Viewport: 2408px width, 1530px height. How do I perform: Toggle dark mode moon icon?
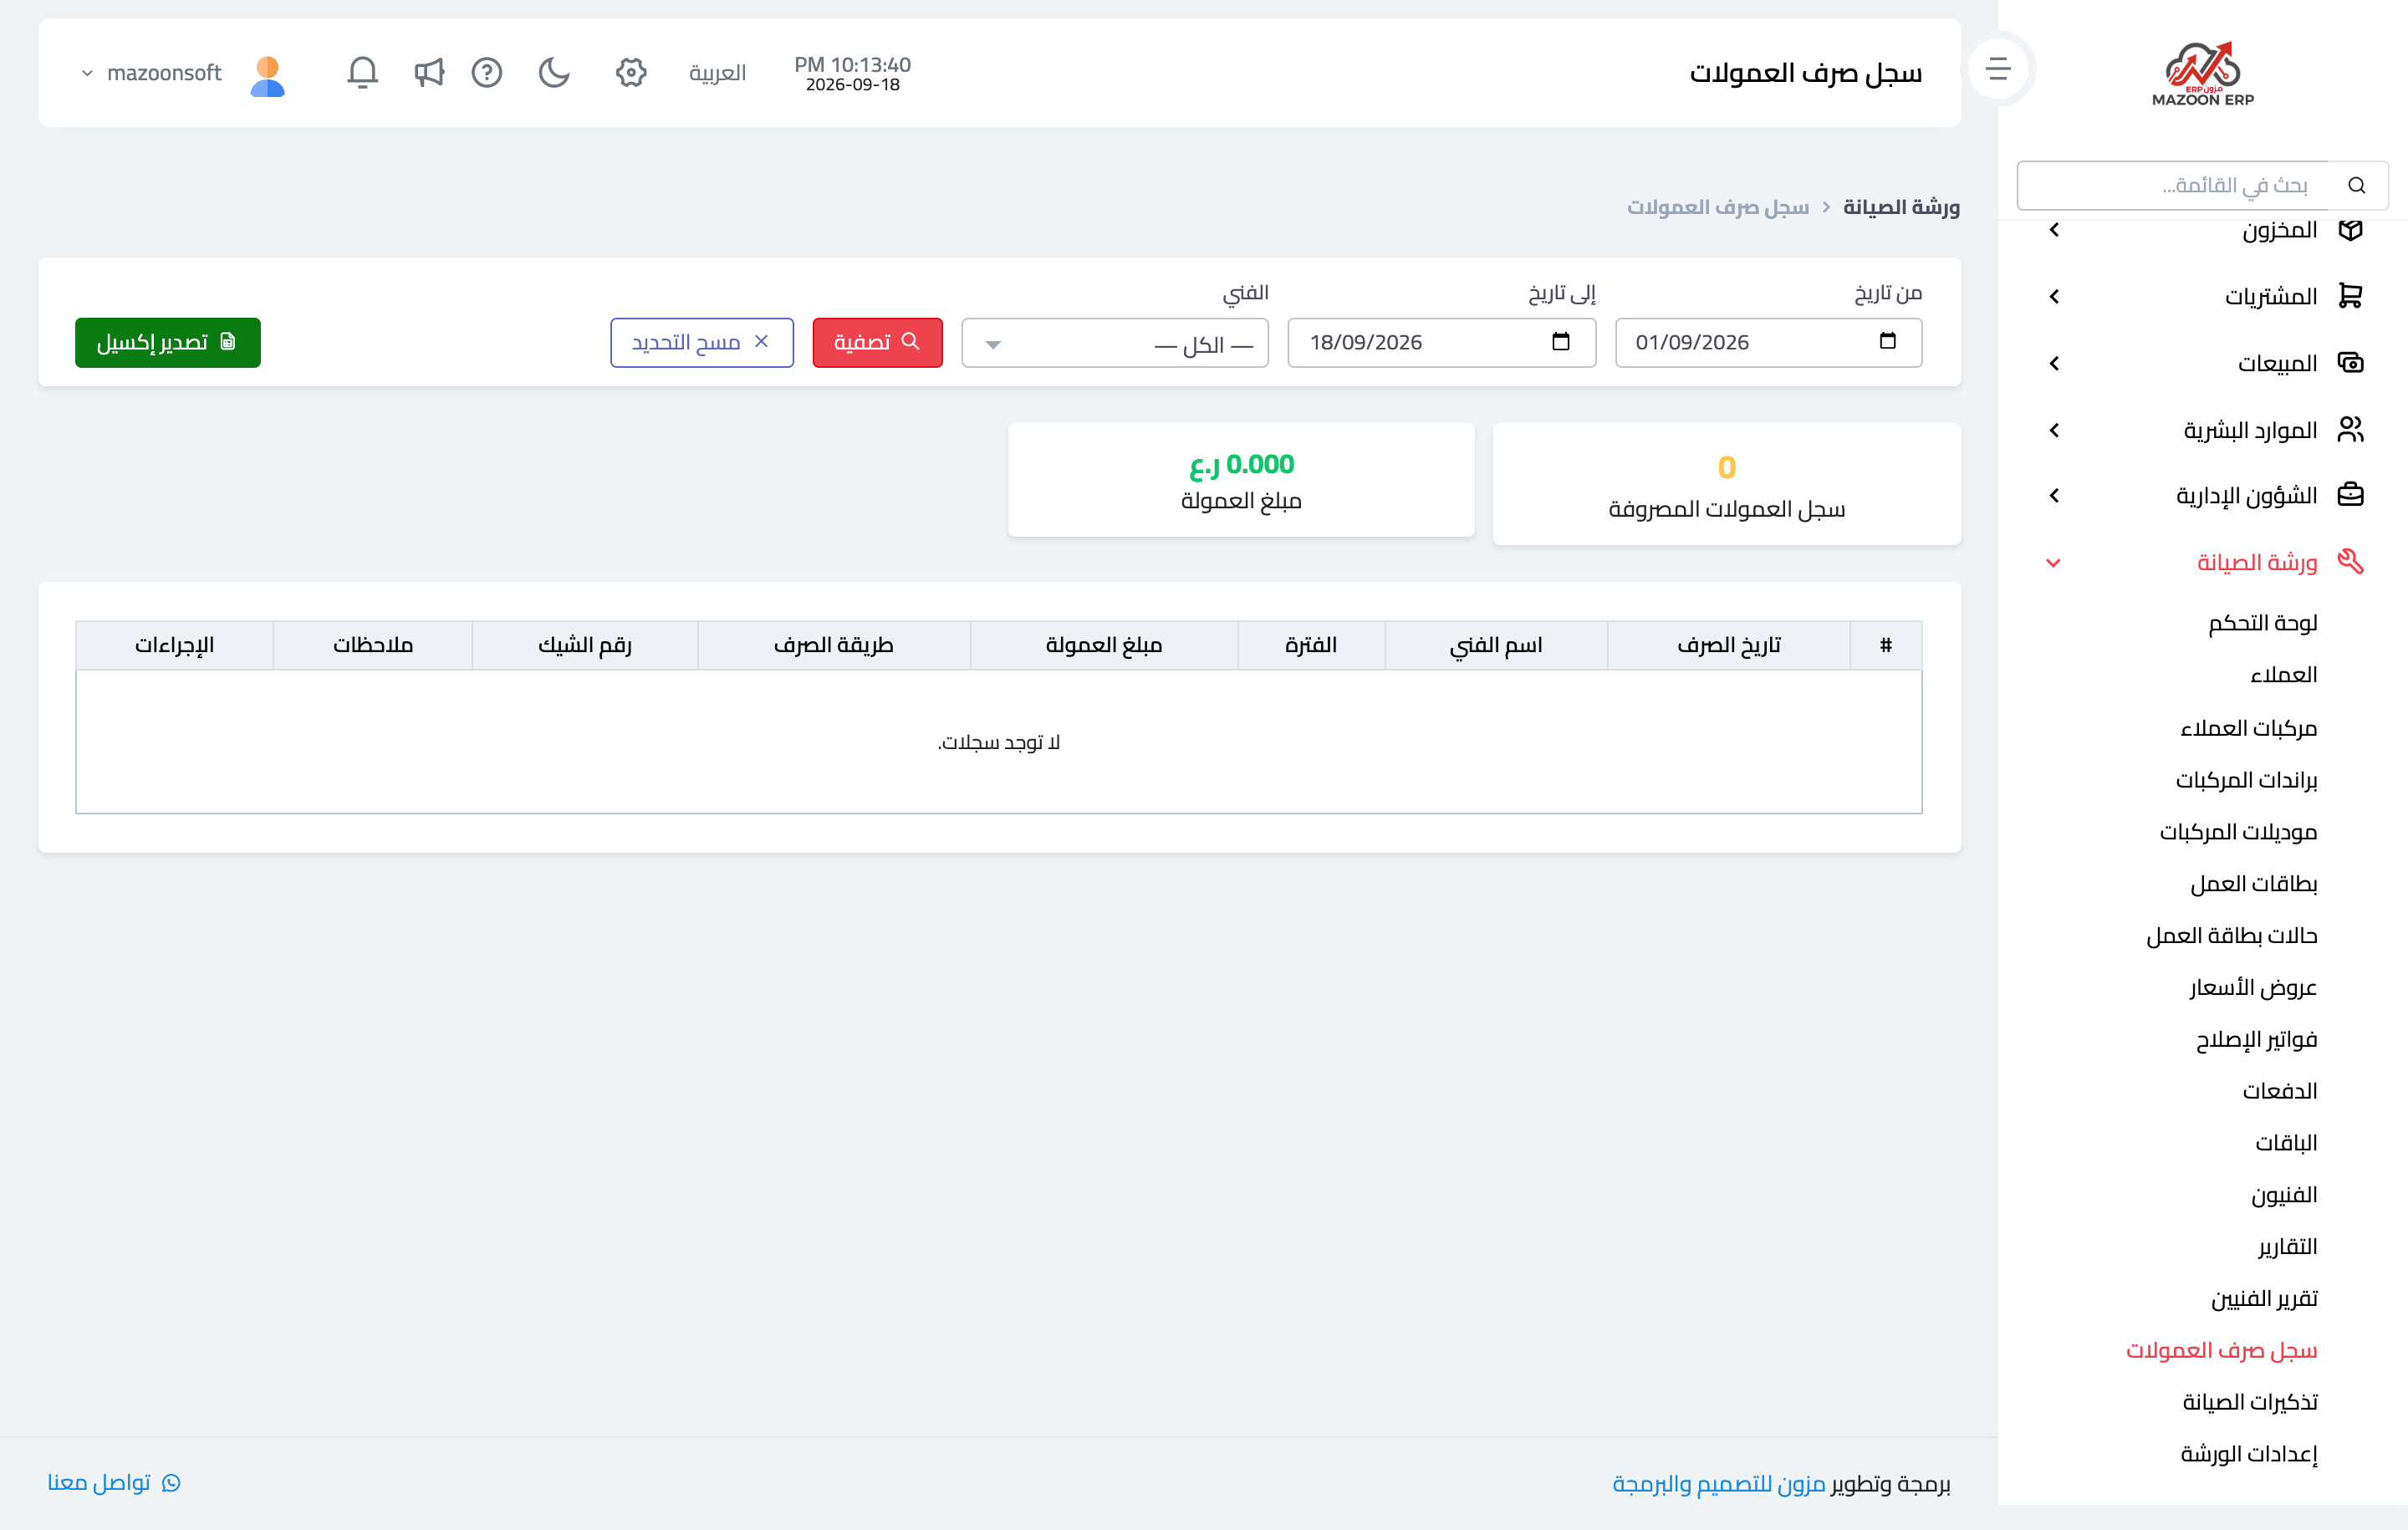tap(554, 72)
